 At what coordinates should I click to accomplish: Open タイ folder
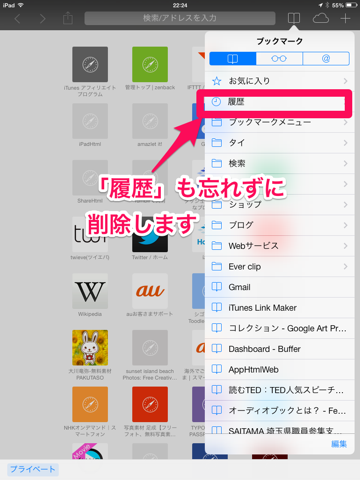coord(279,143)
